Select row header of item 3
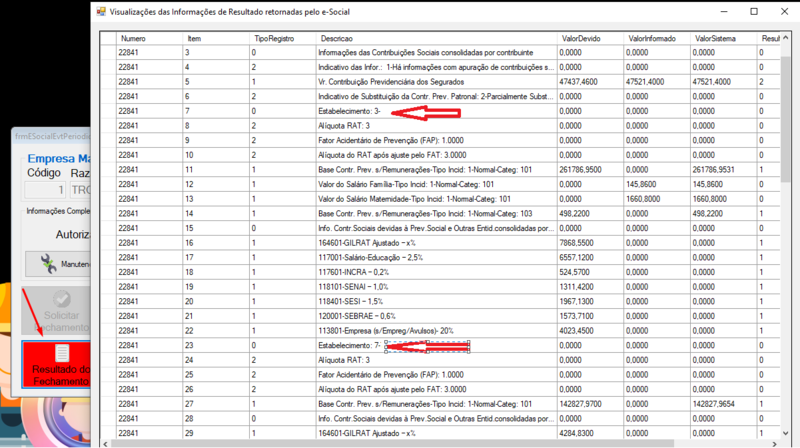This screenshot has height=448, width=800. click(x=108, y=53)
